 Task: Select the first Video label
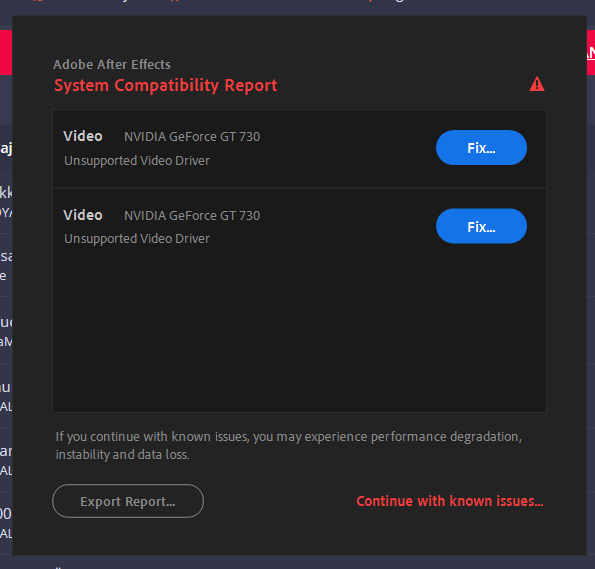point(83,136)
